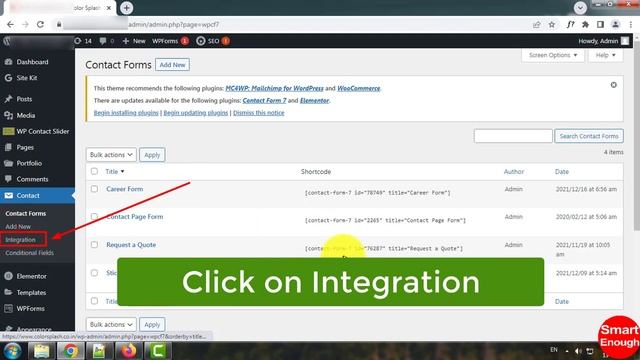
Task: Open the Request a Quote form link
Action: (x=131, y=244)
